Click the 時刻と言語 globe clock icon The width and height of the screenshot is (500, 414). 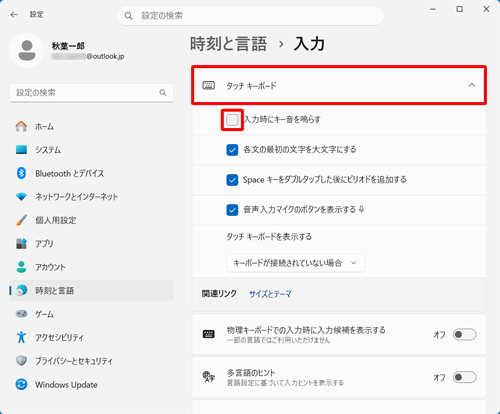pyautogui.click(x=21, y=290)
